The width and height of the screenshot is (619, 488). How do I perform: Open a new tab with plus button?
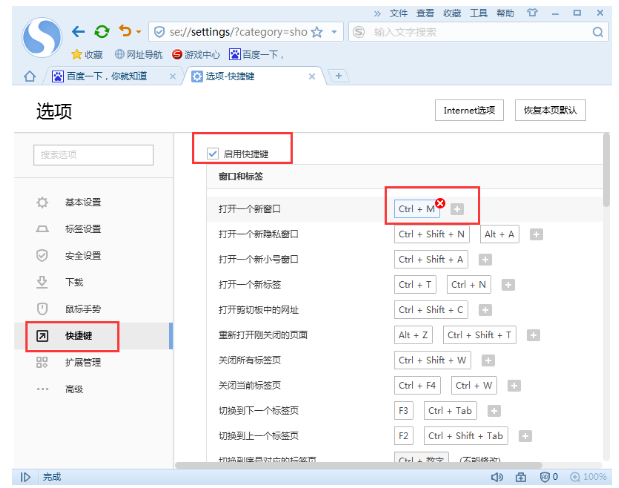coord(338,76)
